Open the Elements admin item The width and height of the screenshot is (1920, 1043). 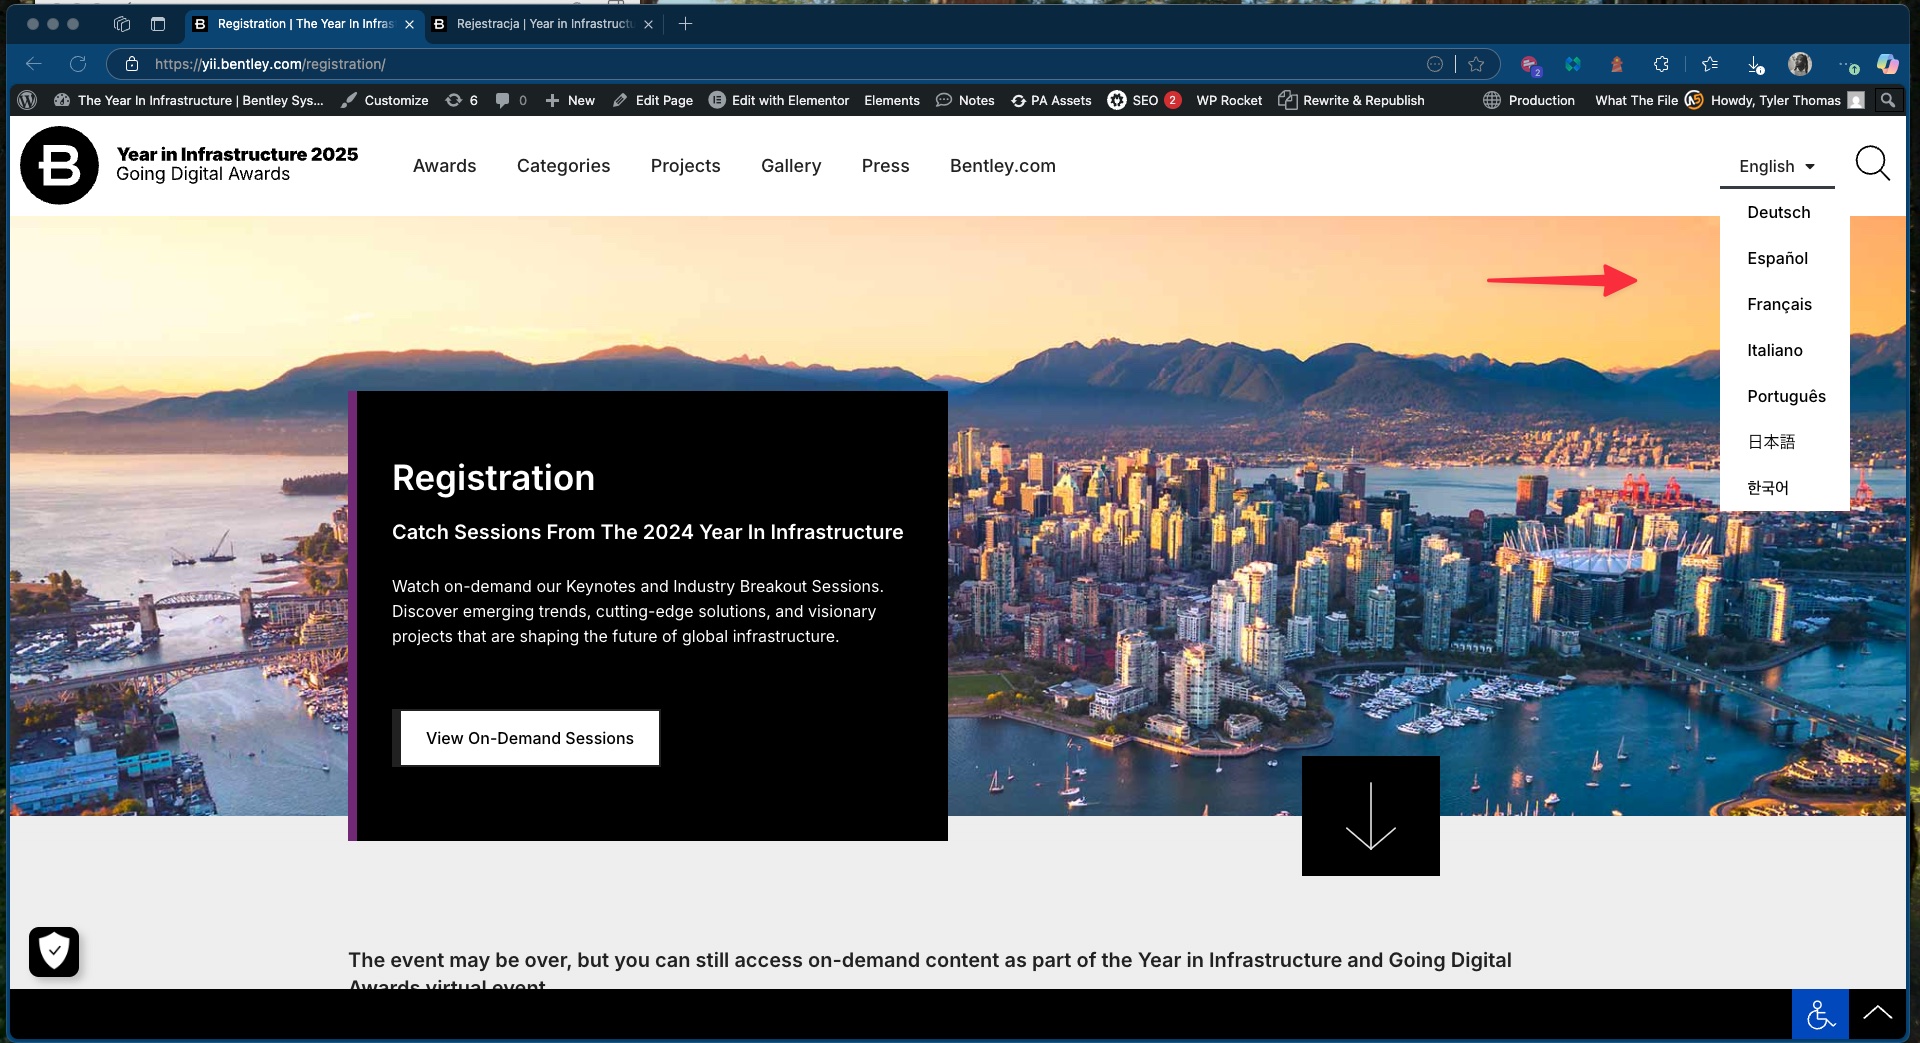click(892, 100)
